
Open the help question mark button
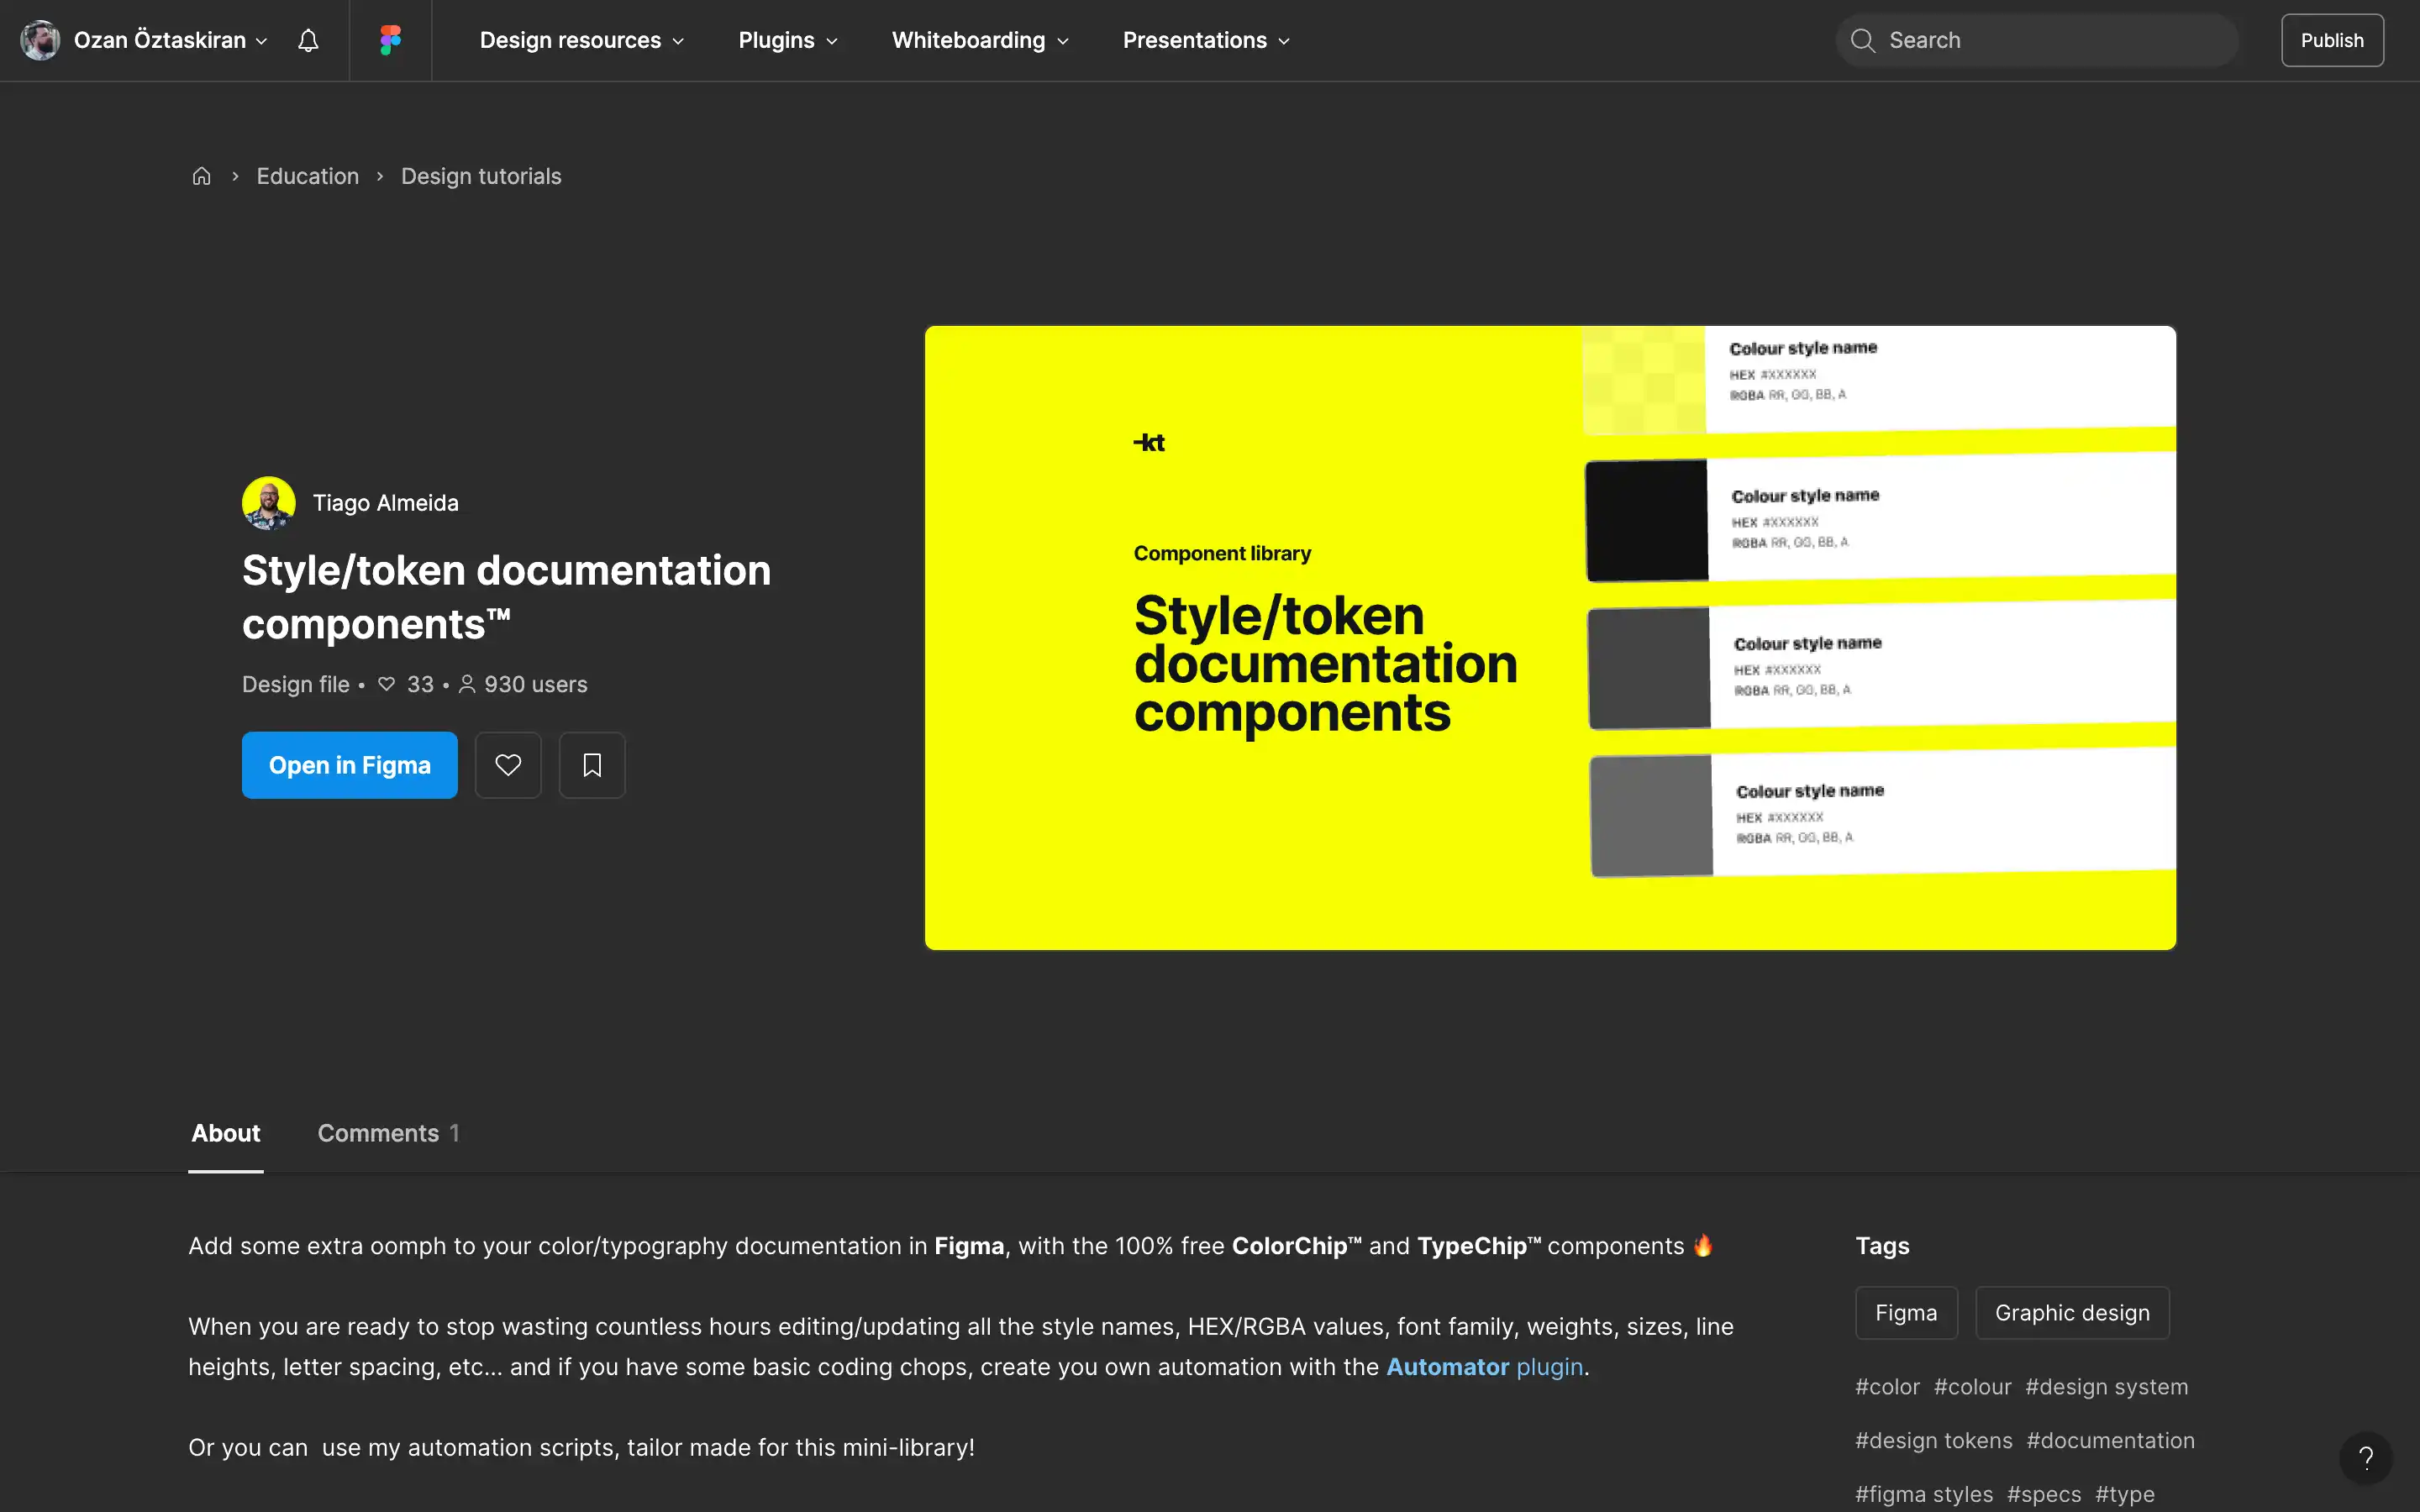(2365, 1458)
